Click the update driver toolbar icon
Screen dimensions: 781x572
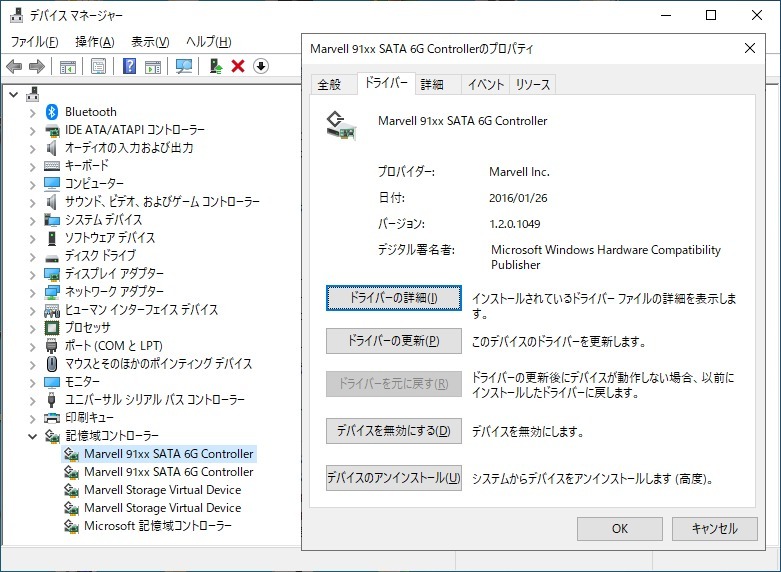point(215,66)
